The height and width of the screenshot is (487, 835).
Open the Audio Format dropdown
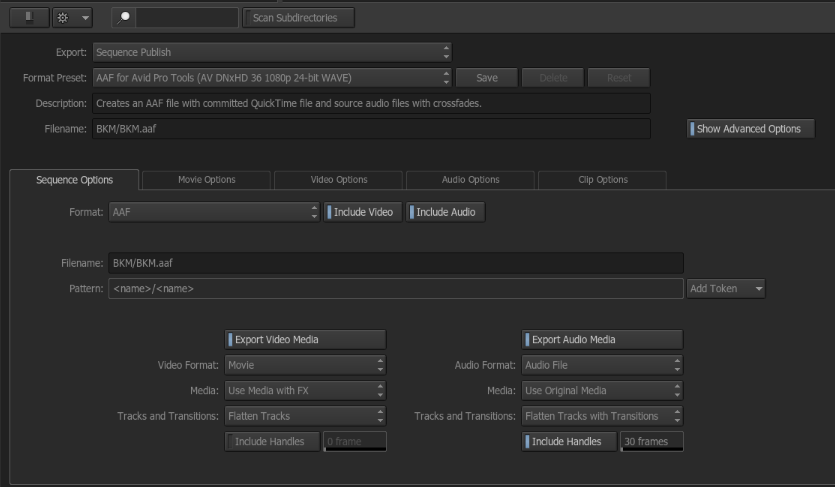(x=602, y=366)
